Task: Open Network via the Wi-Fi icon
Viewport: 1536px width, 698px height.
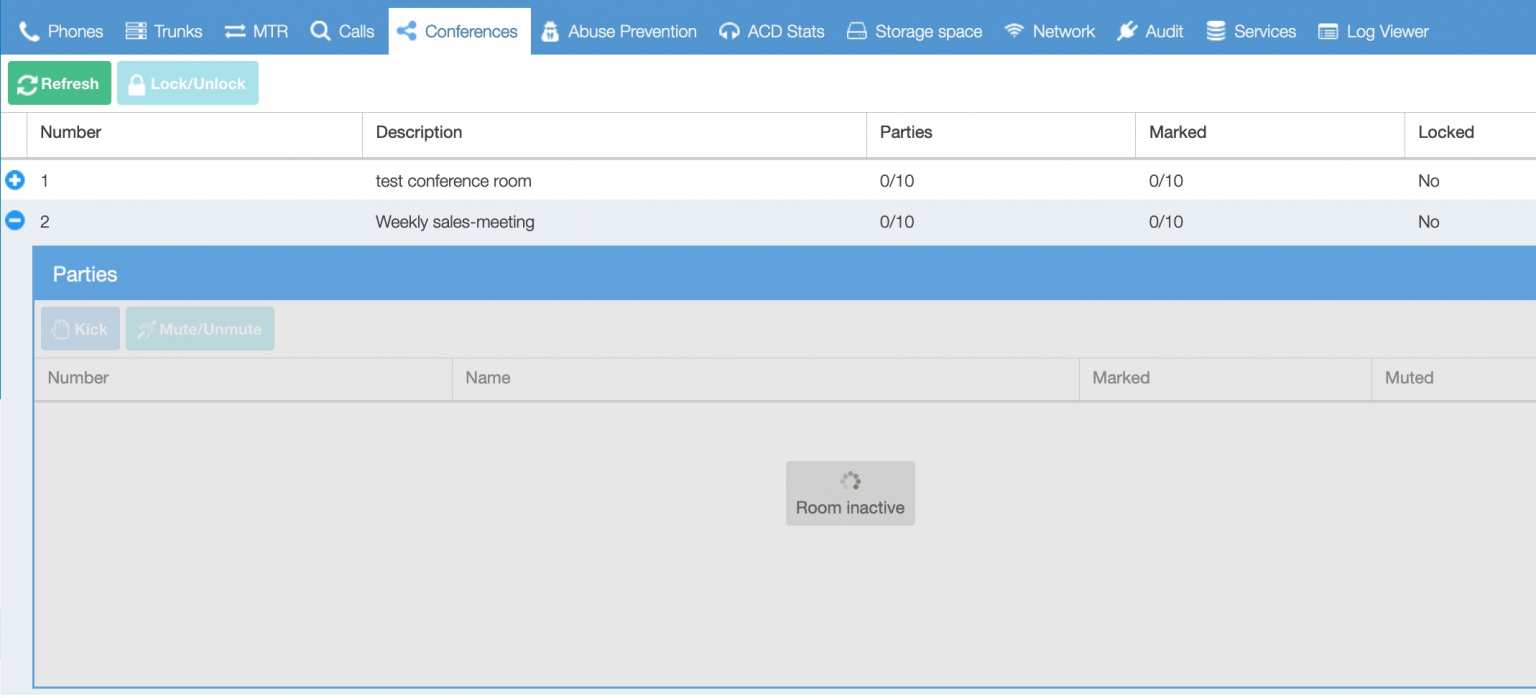Action: (x=1014, y=30)
